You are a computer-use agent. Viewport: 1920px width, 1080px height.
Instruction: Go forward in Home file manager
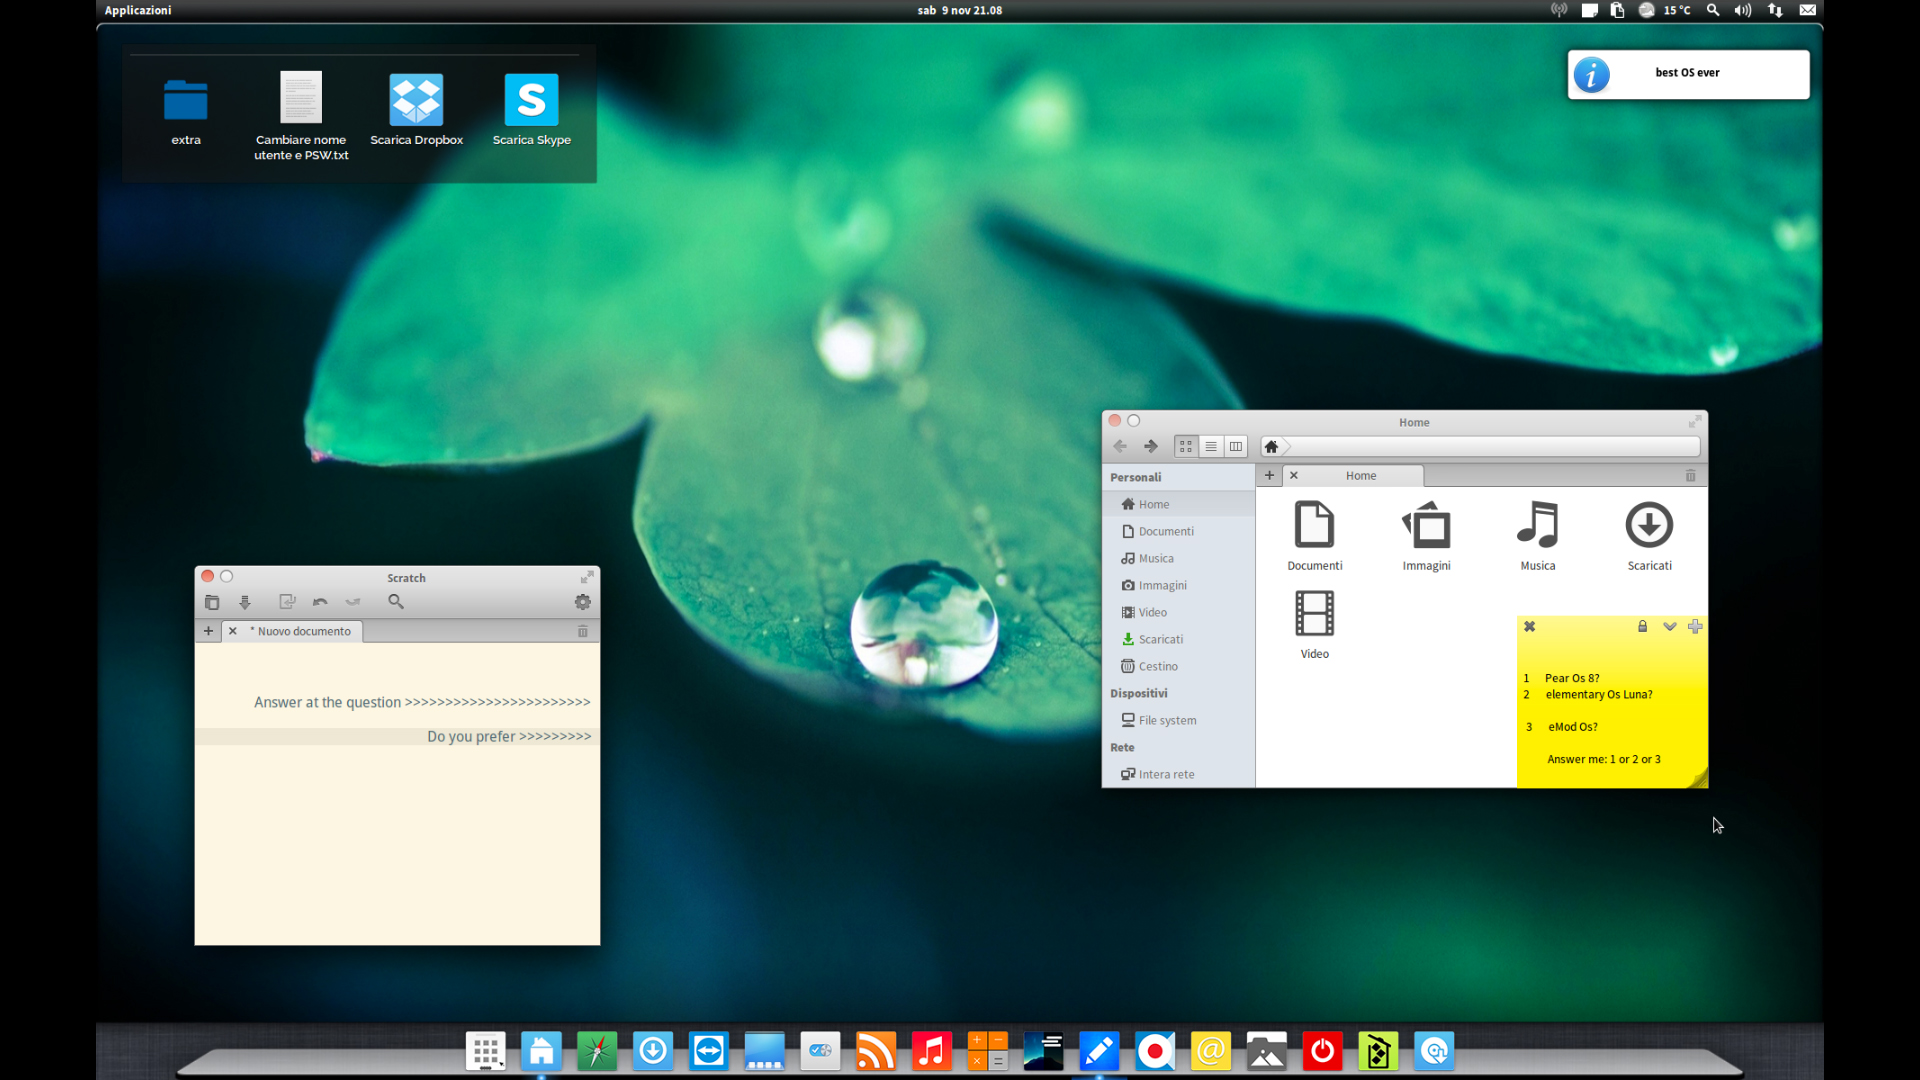pyautogui.click(x=1151, y=447)
